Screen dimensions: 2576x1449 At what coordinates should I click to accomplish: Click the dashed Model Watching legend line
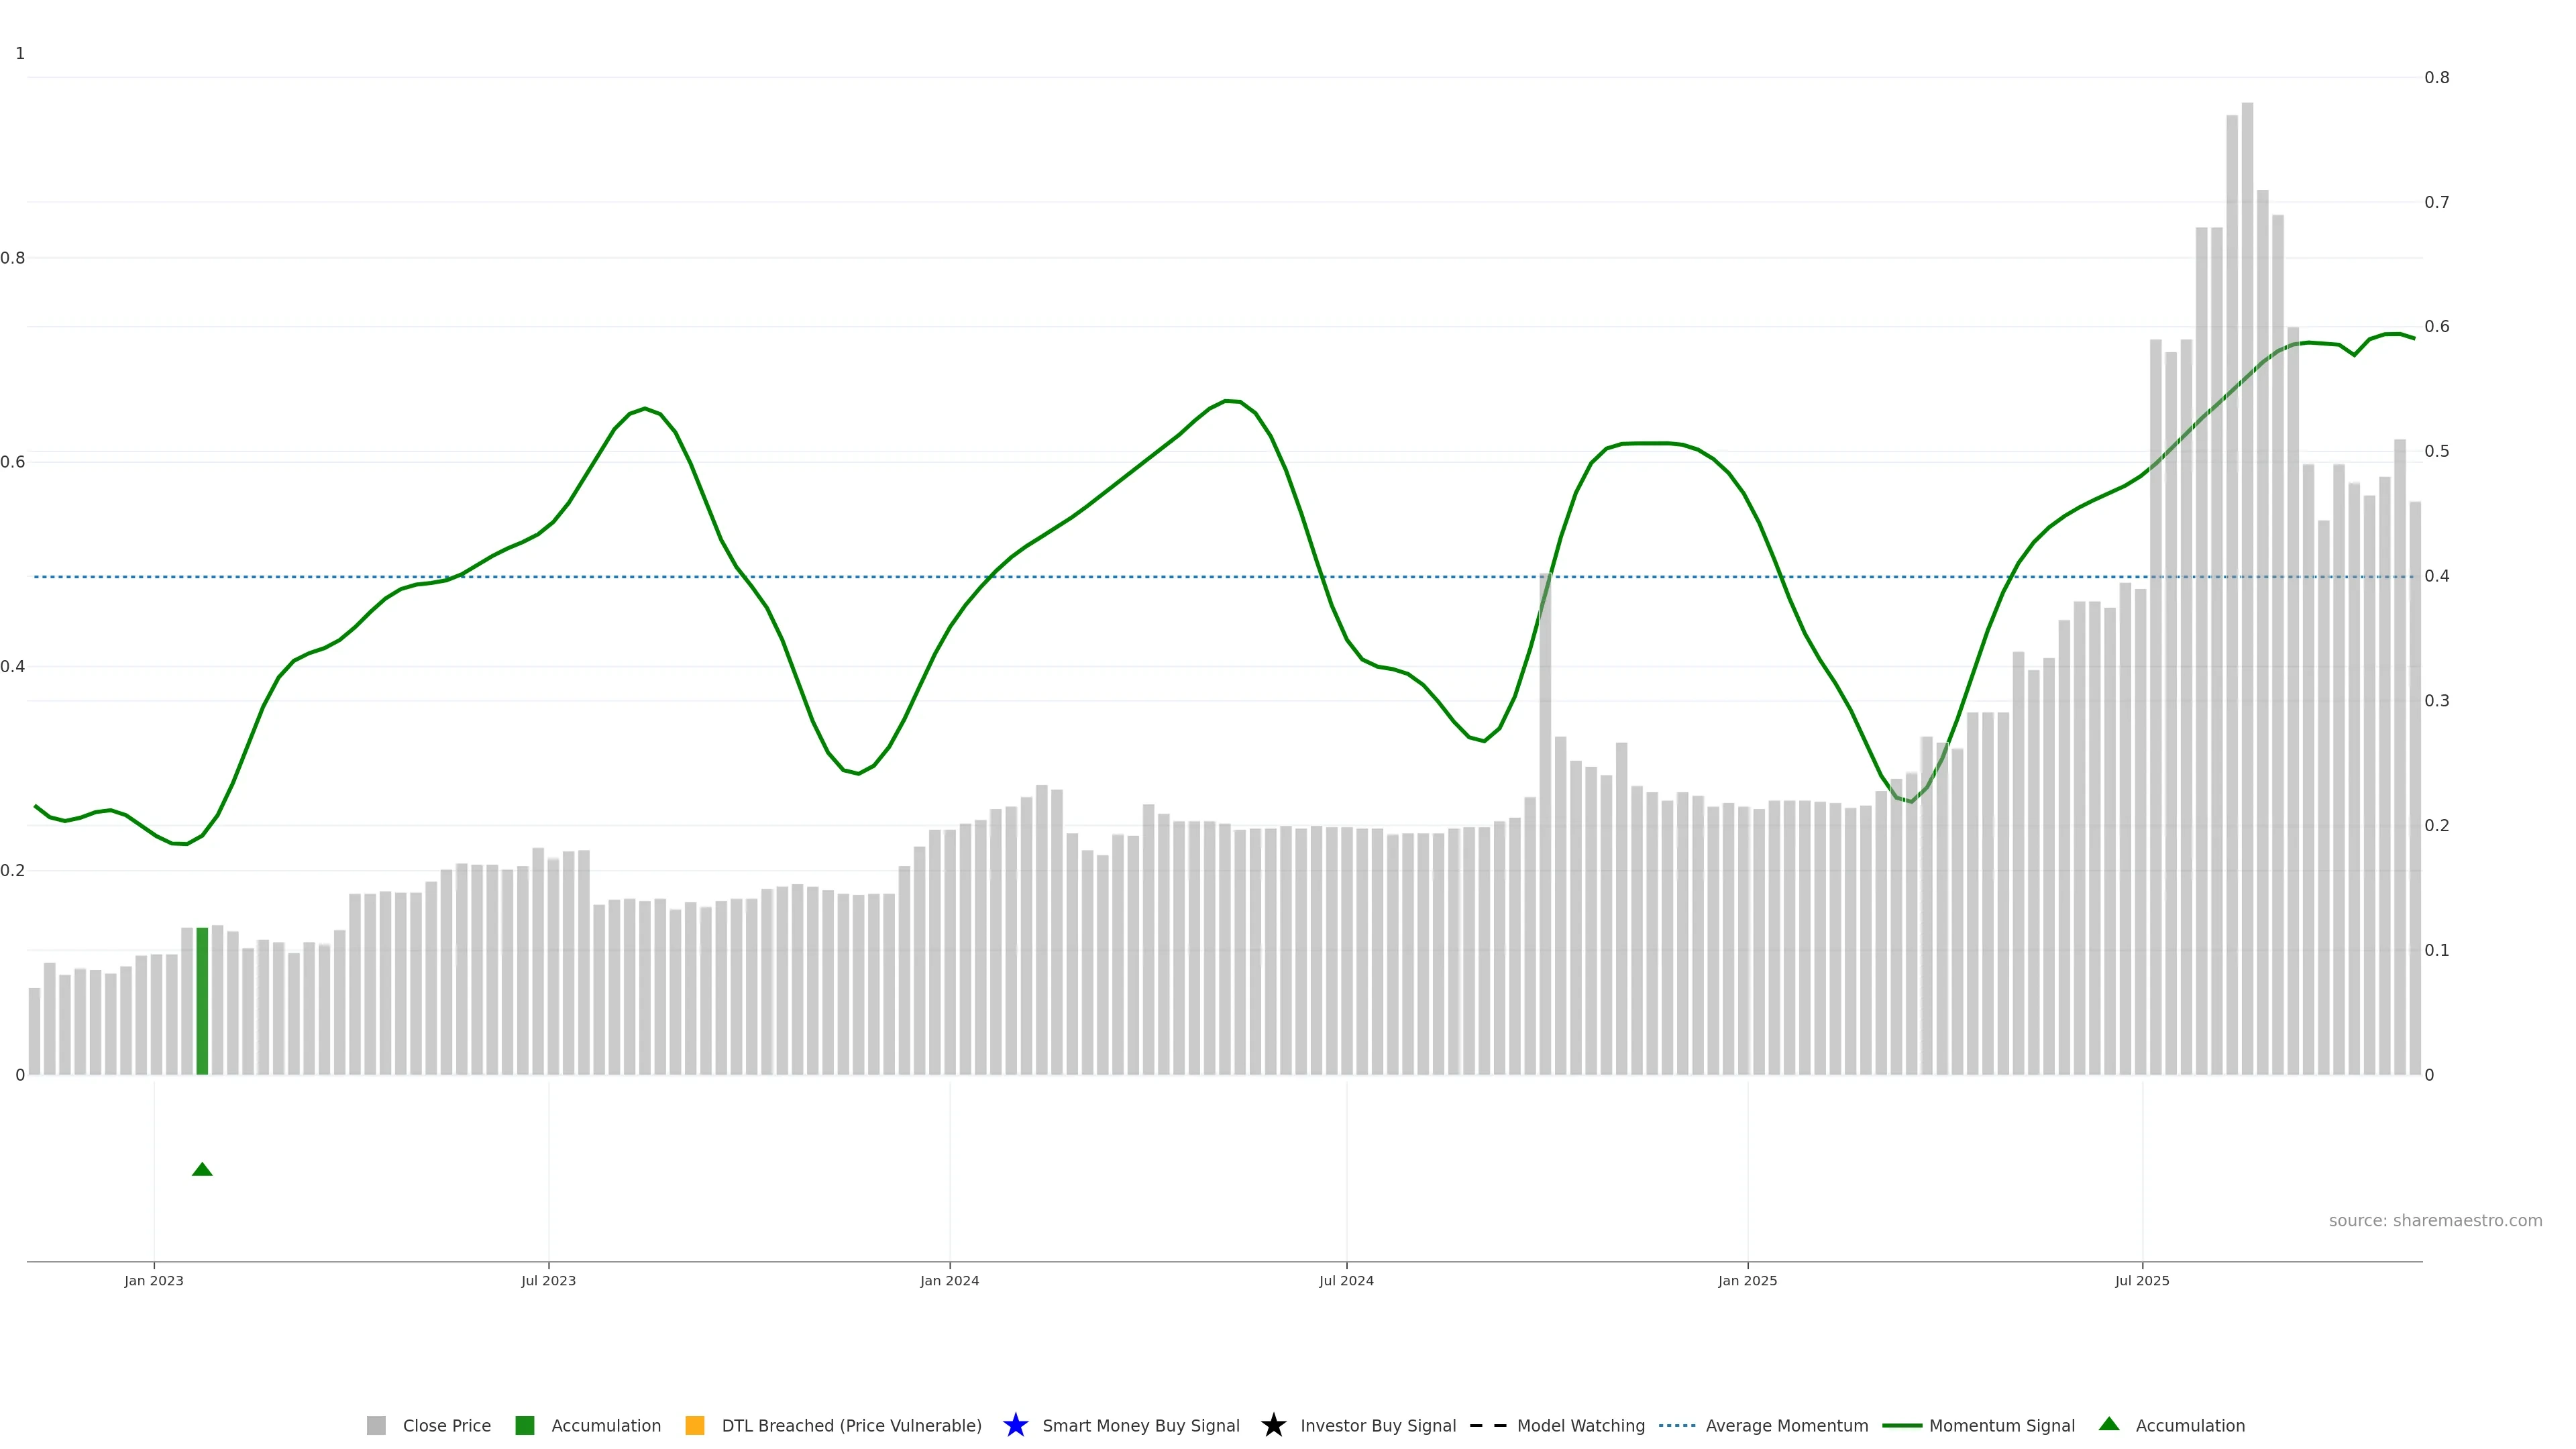1487,1425
